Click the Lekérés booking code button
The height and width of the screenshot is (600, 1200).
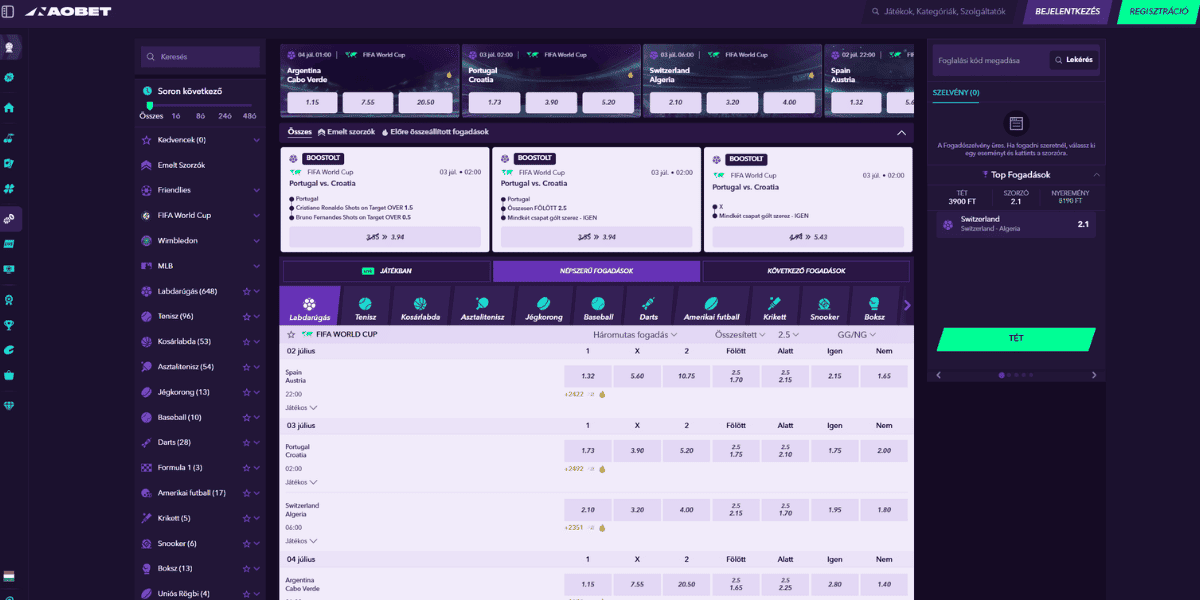pyautogui.click(x=1073, y=60)
